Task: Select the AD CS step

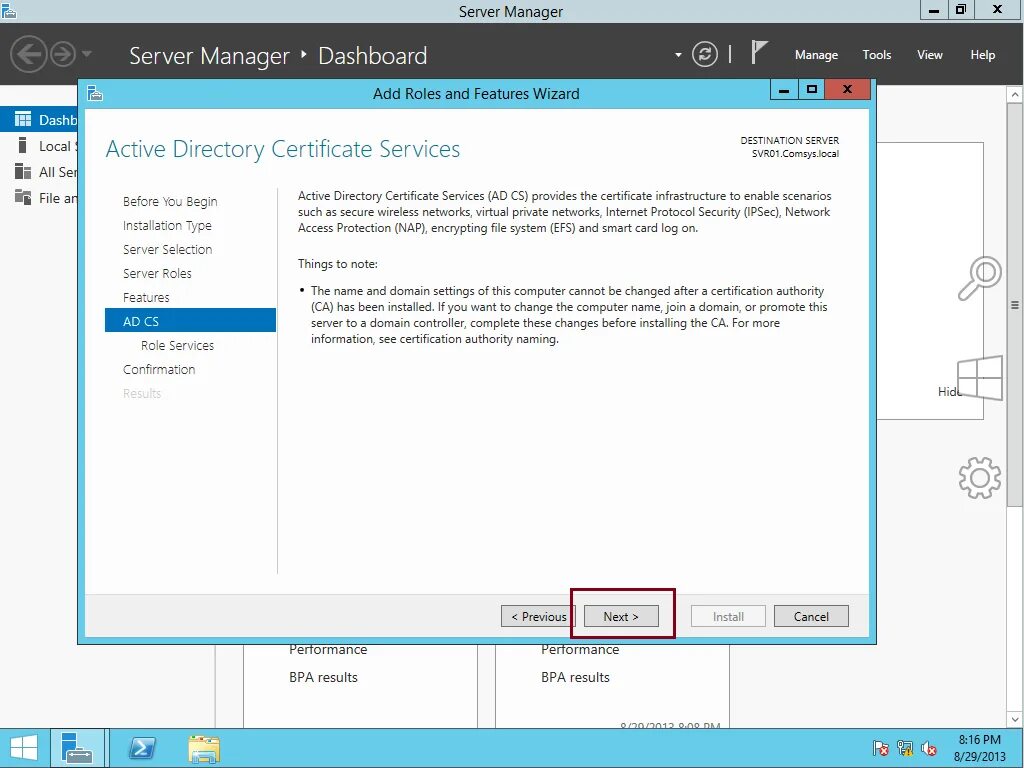Action: coord(190,321)
